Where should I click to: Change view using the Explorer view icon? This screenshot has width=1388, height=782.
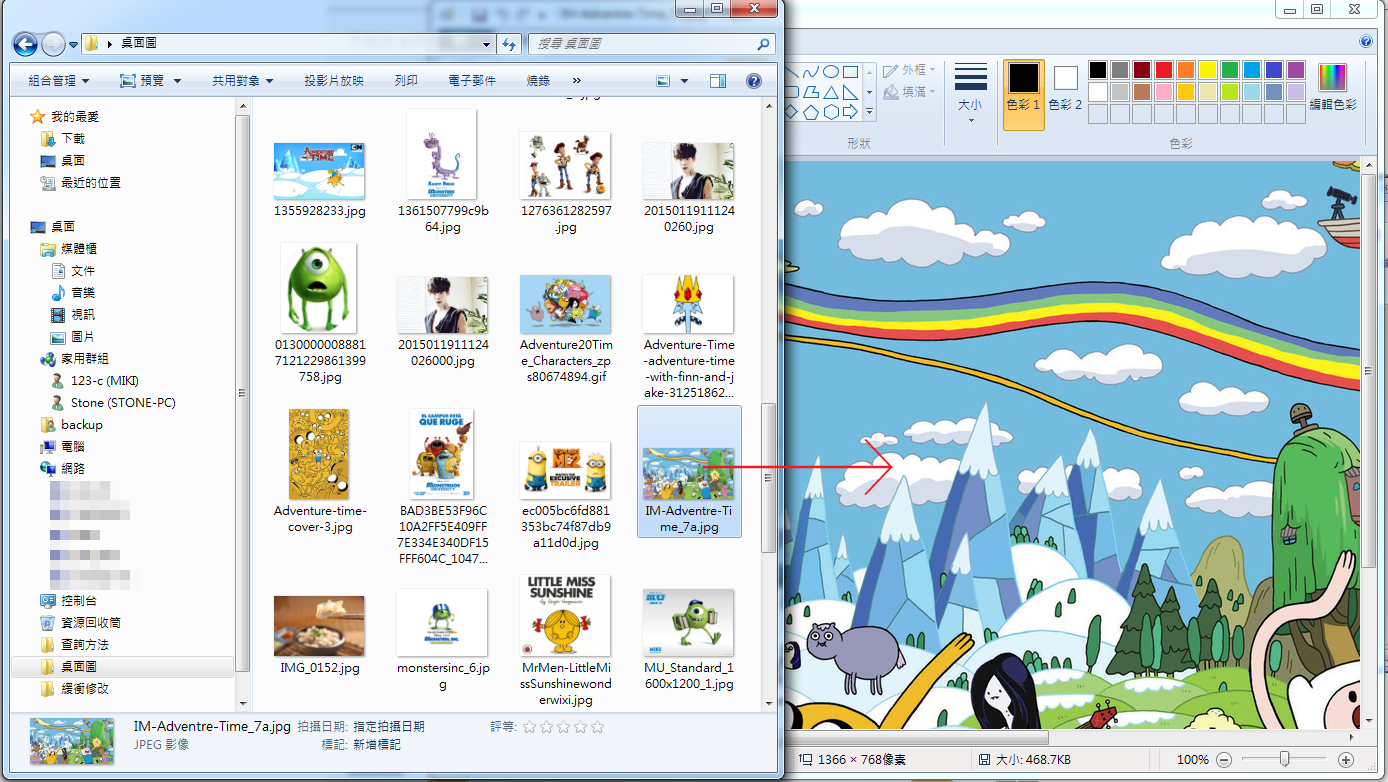coord(663,81)
